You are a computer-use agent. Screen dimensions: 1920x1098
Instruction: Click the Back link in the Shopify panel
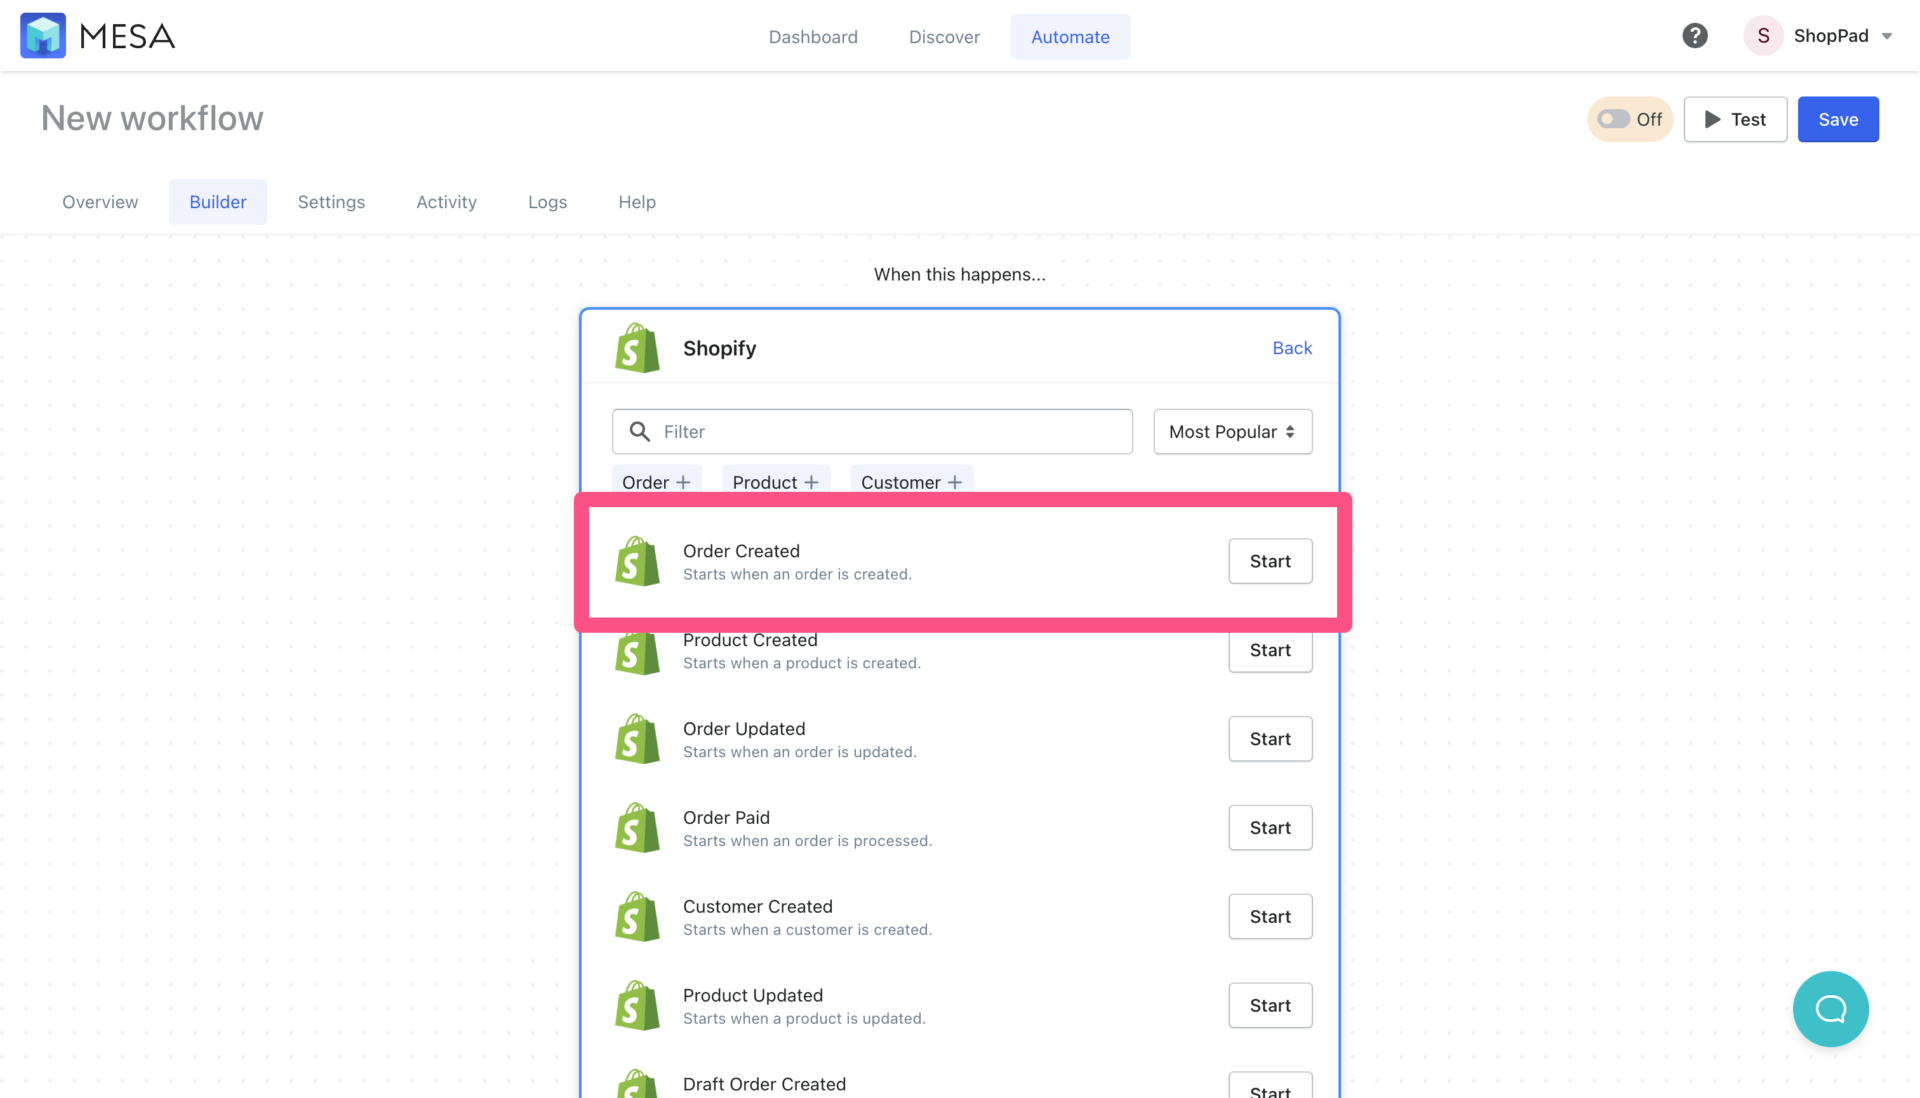point(1292,347)
